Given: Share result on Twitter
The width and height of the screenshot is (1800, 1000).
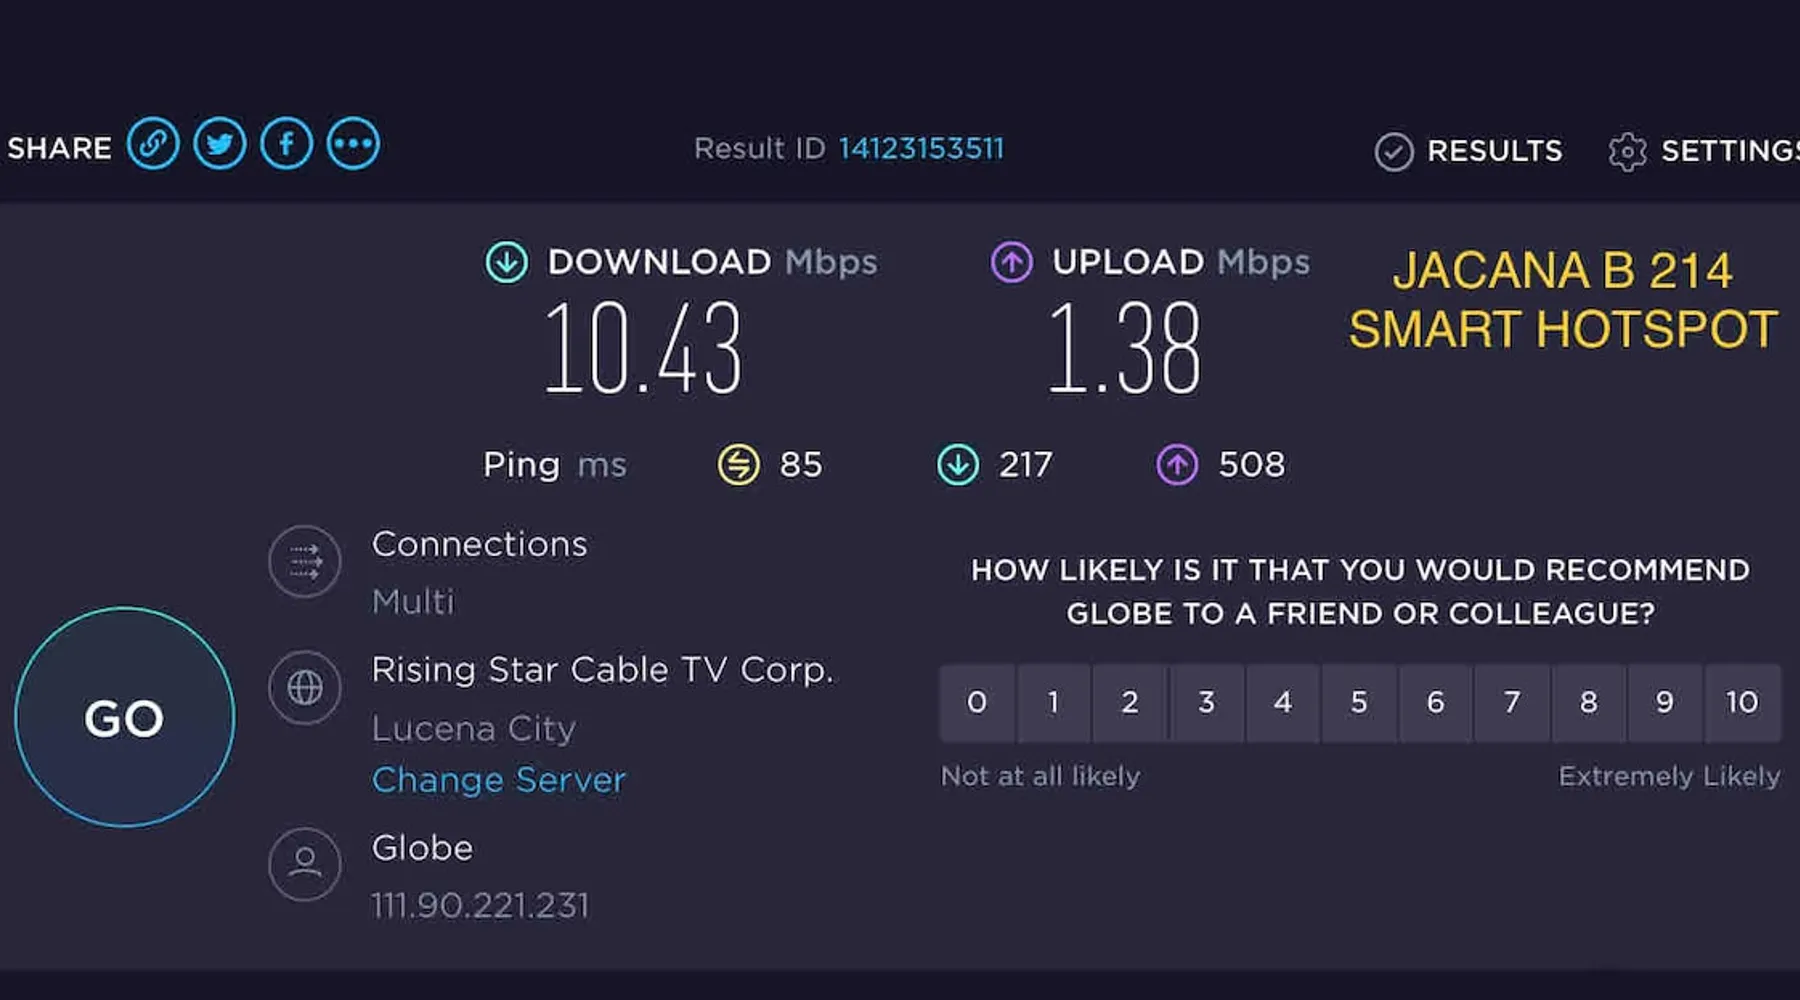Looking at the screenshot, I should 220,144.
